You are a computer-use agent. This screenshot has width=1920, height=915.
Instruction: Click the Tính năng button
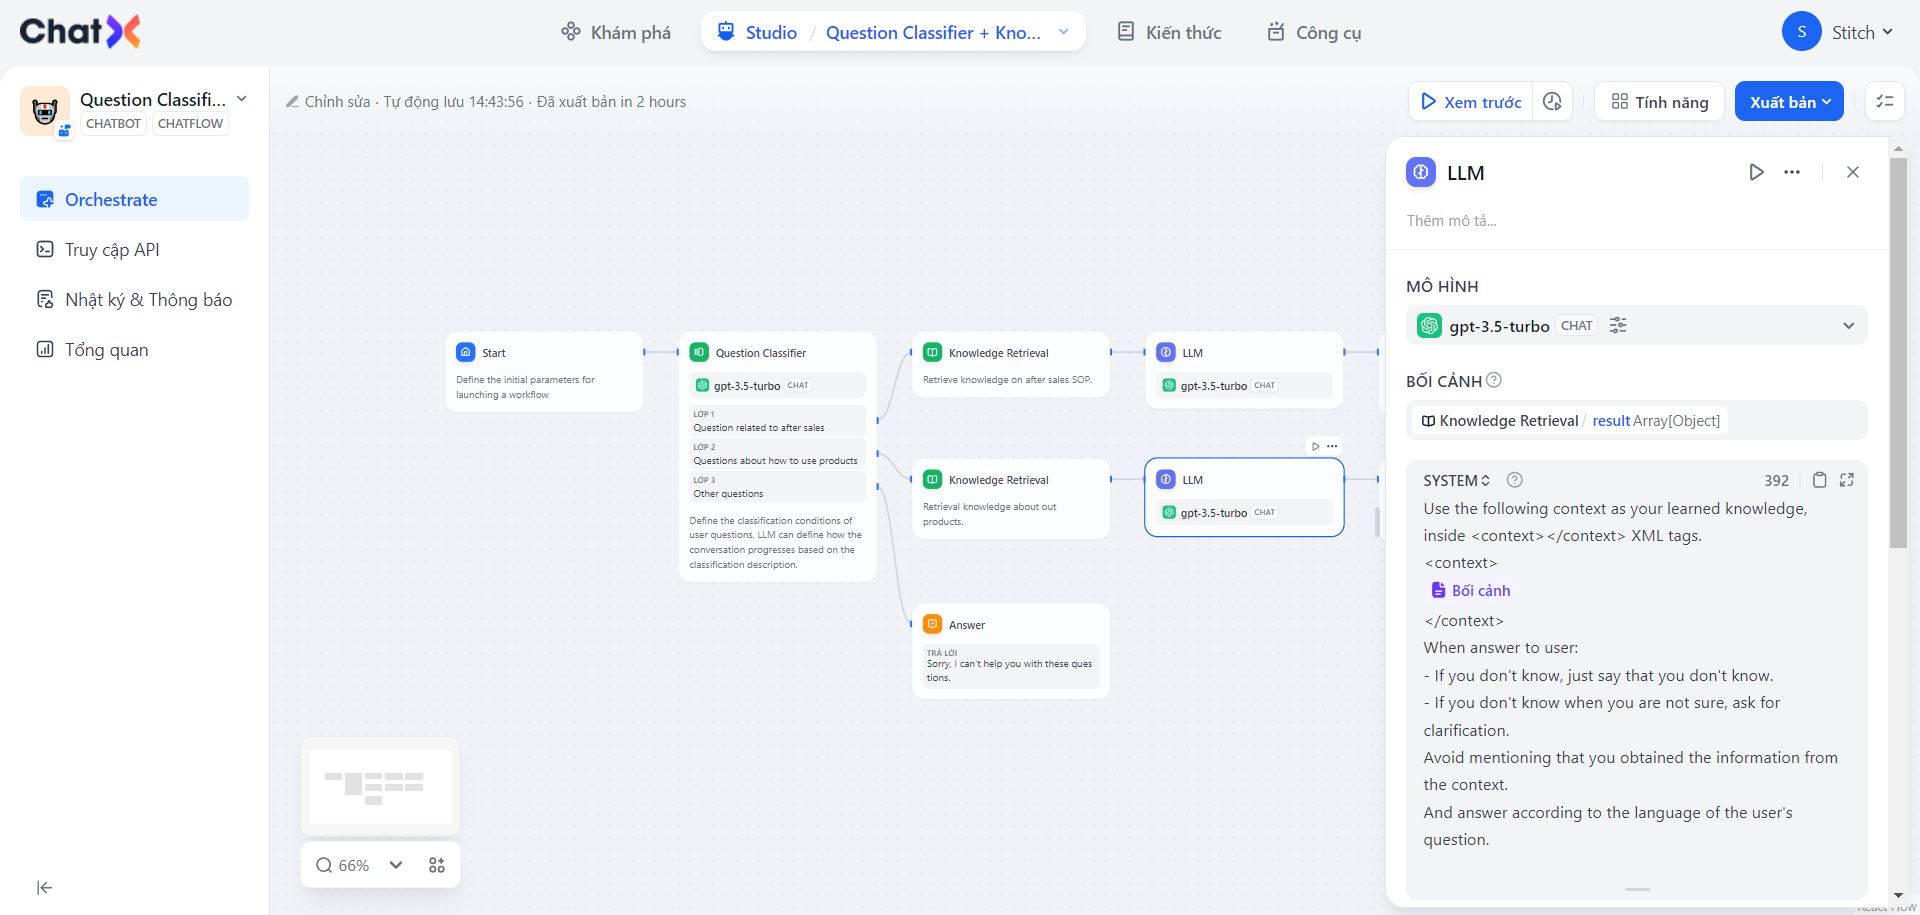1659,102
